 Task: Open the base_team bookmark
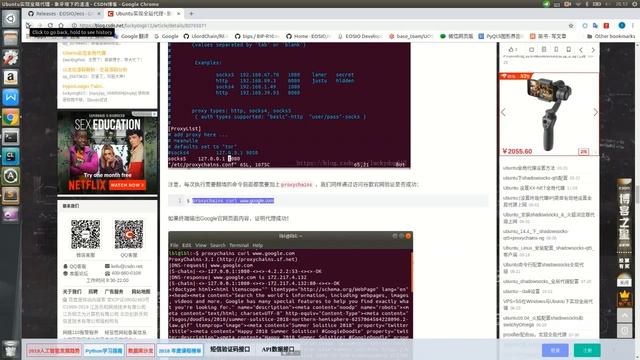[x=411, y=36]
